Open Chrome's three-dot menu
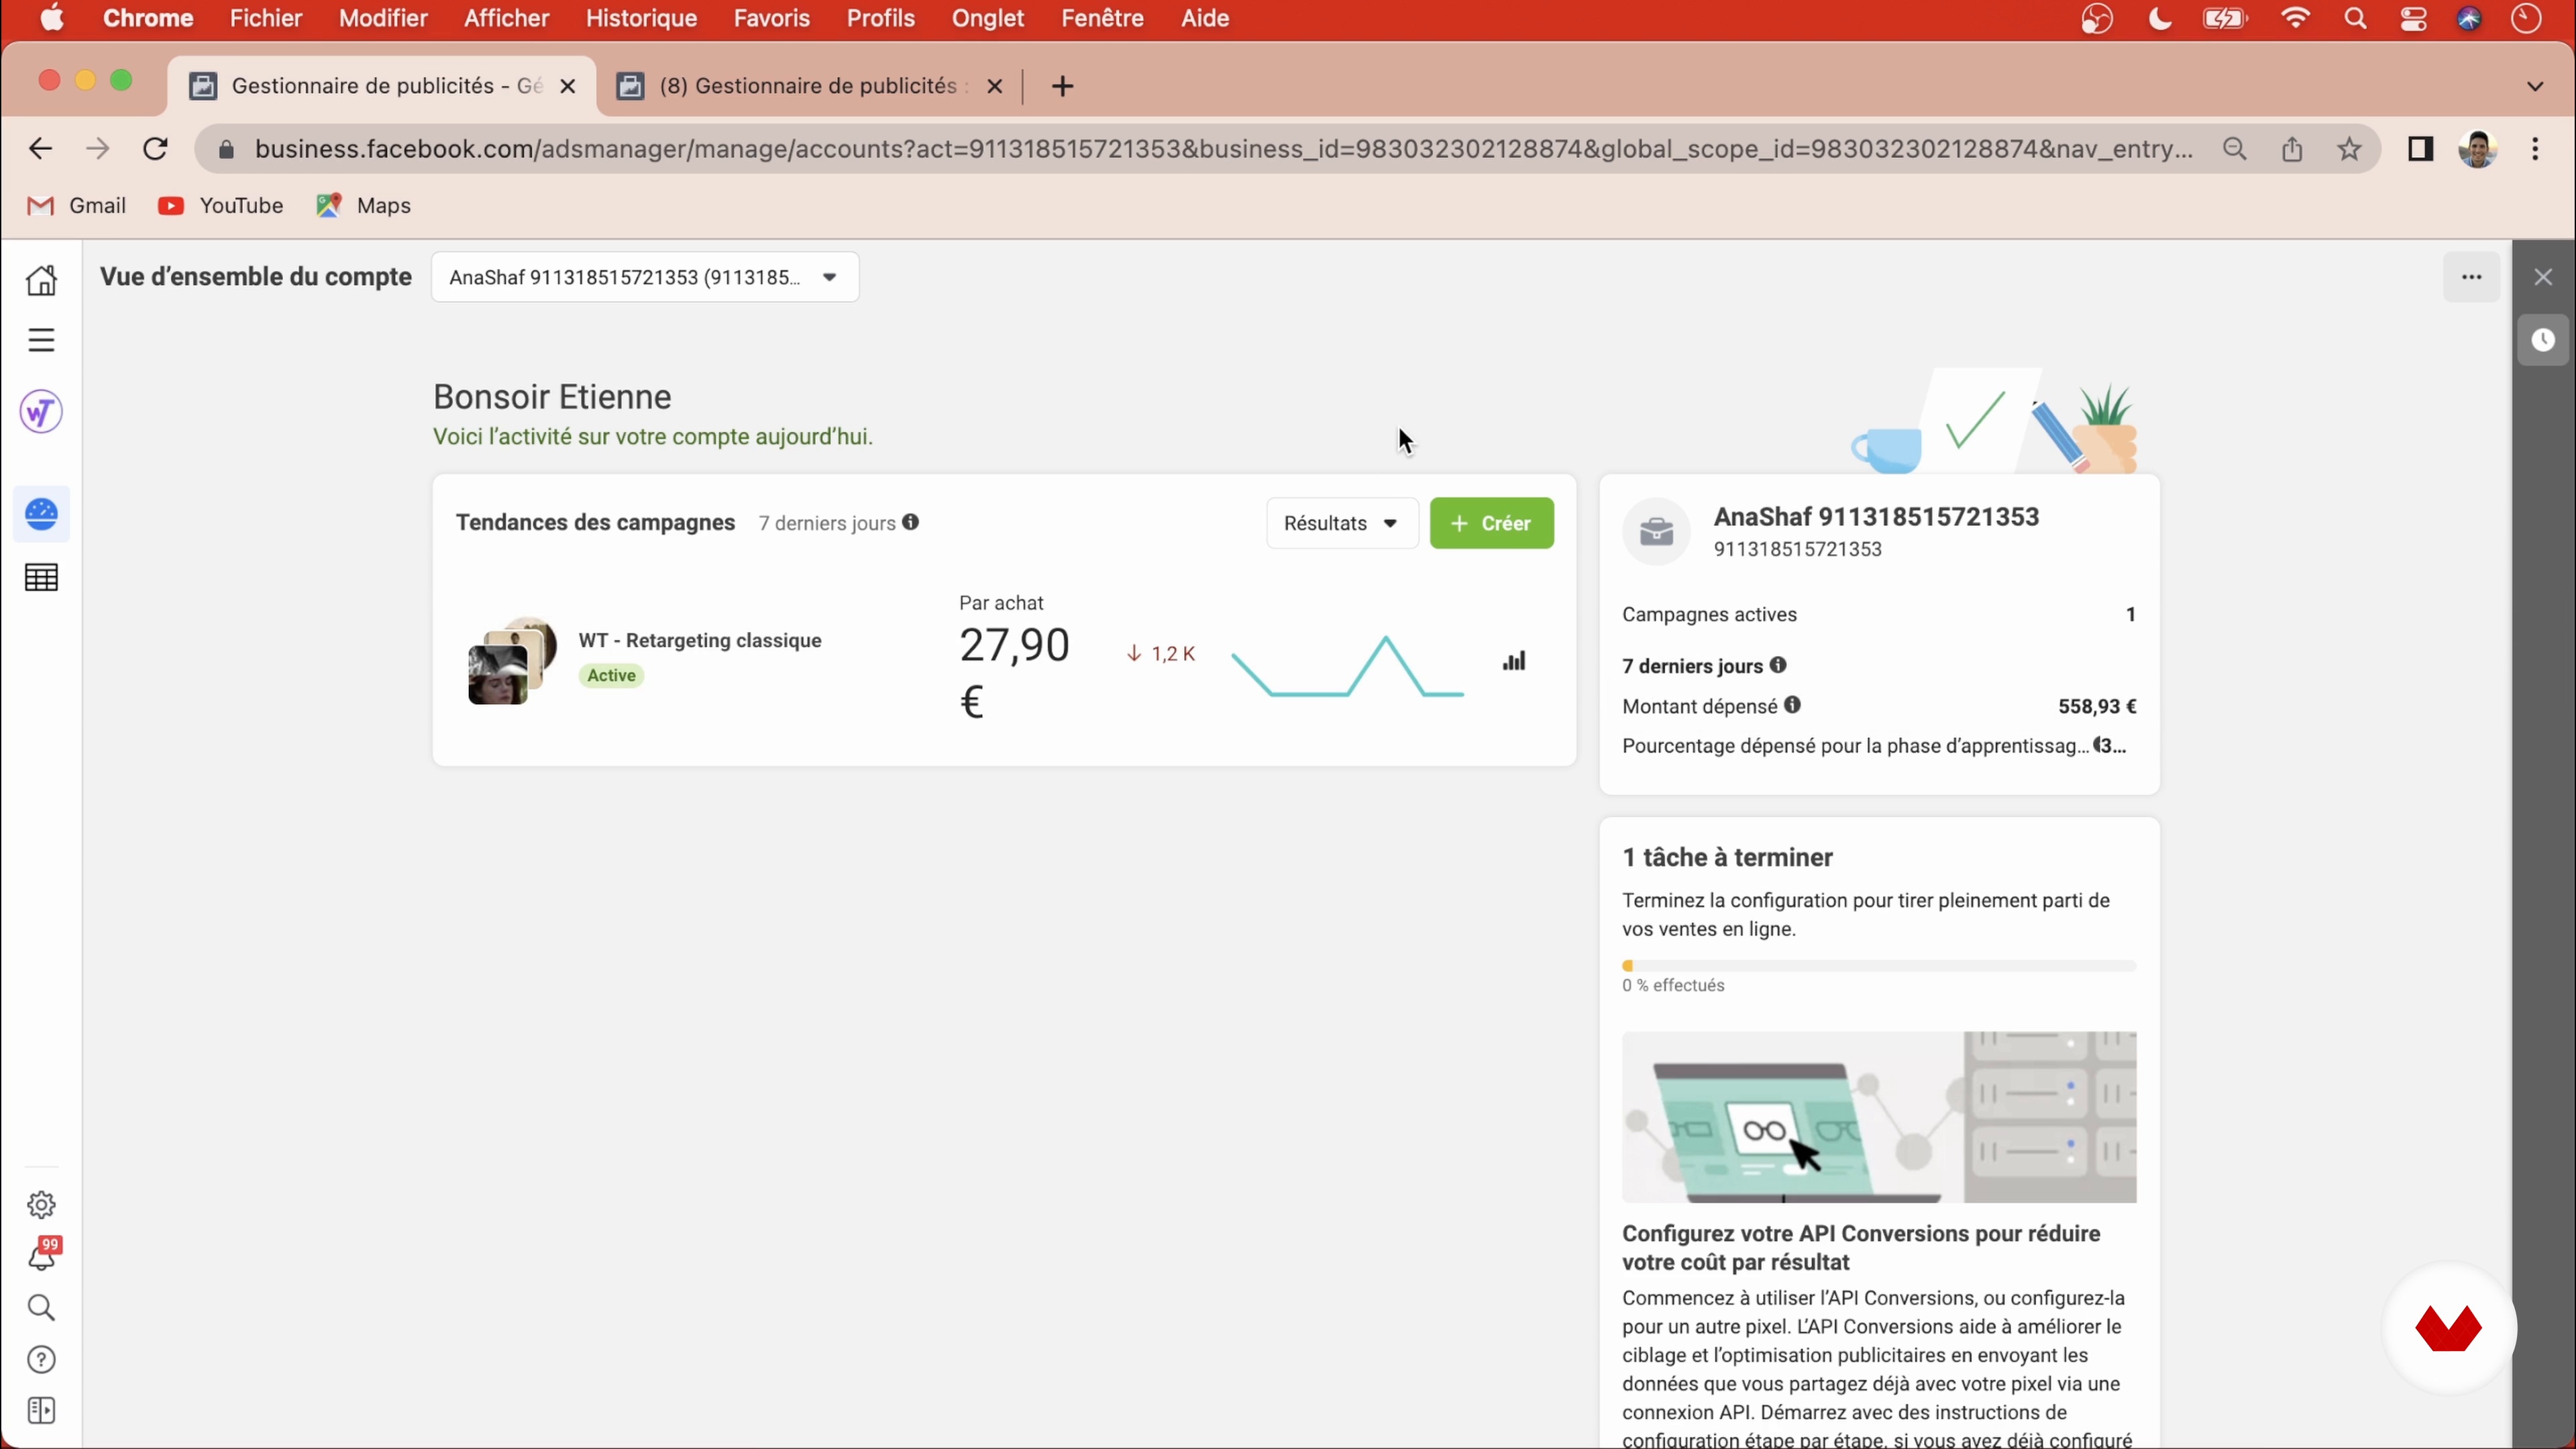Image resolution: width=2576 pixels, height=1449 pixels. coord(2535,149)
